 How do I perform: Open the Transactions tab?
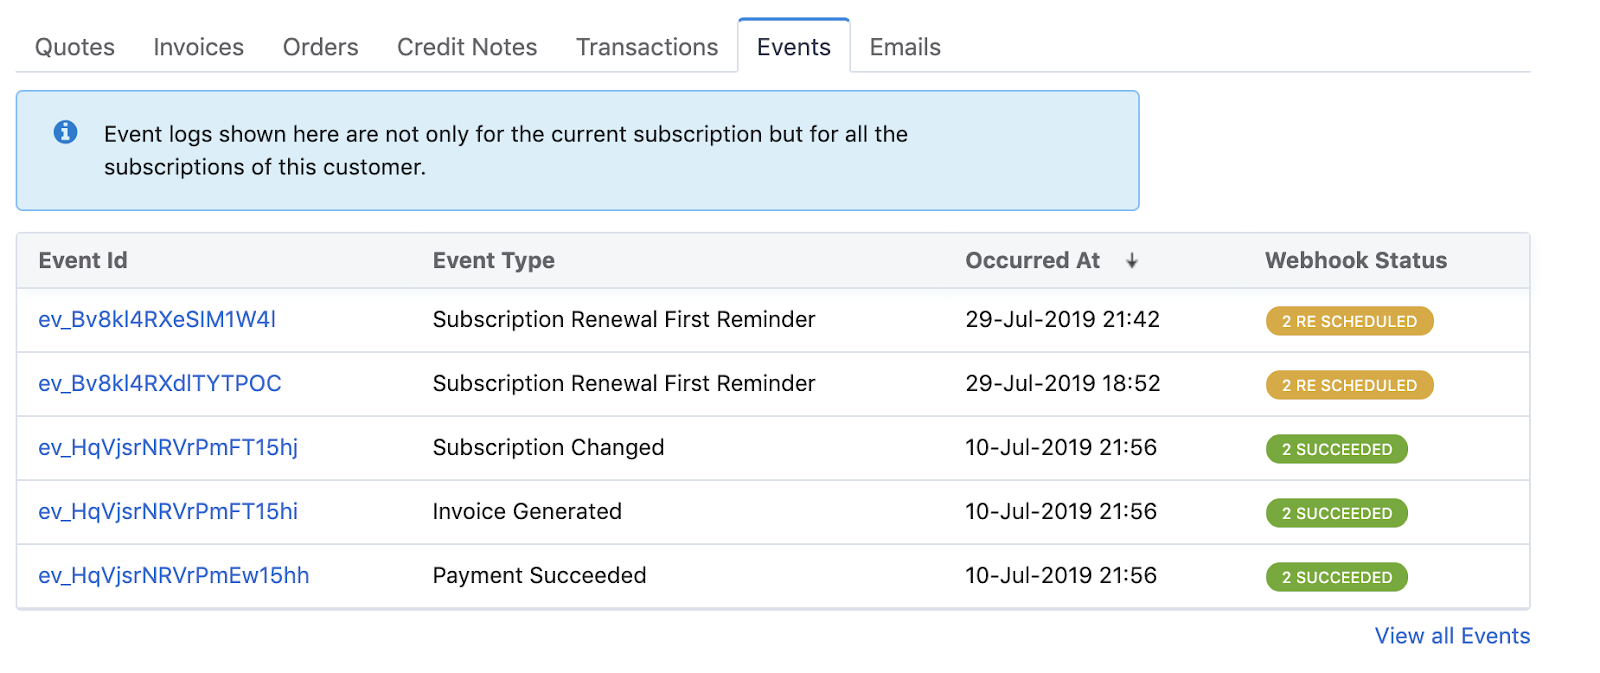tap(647, 47)
